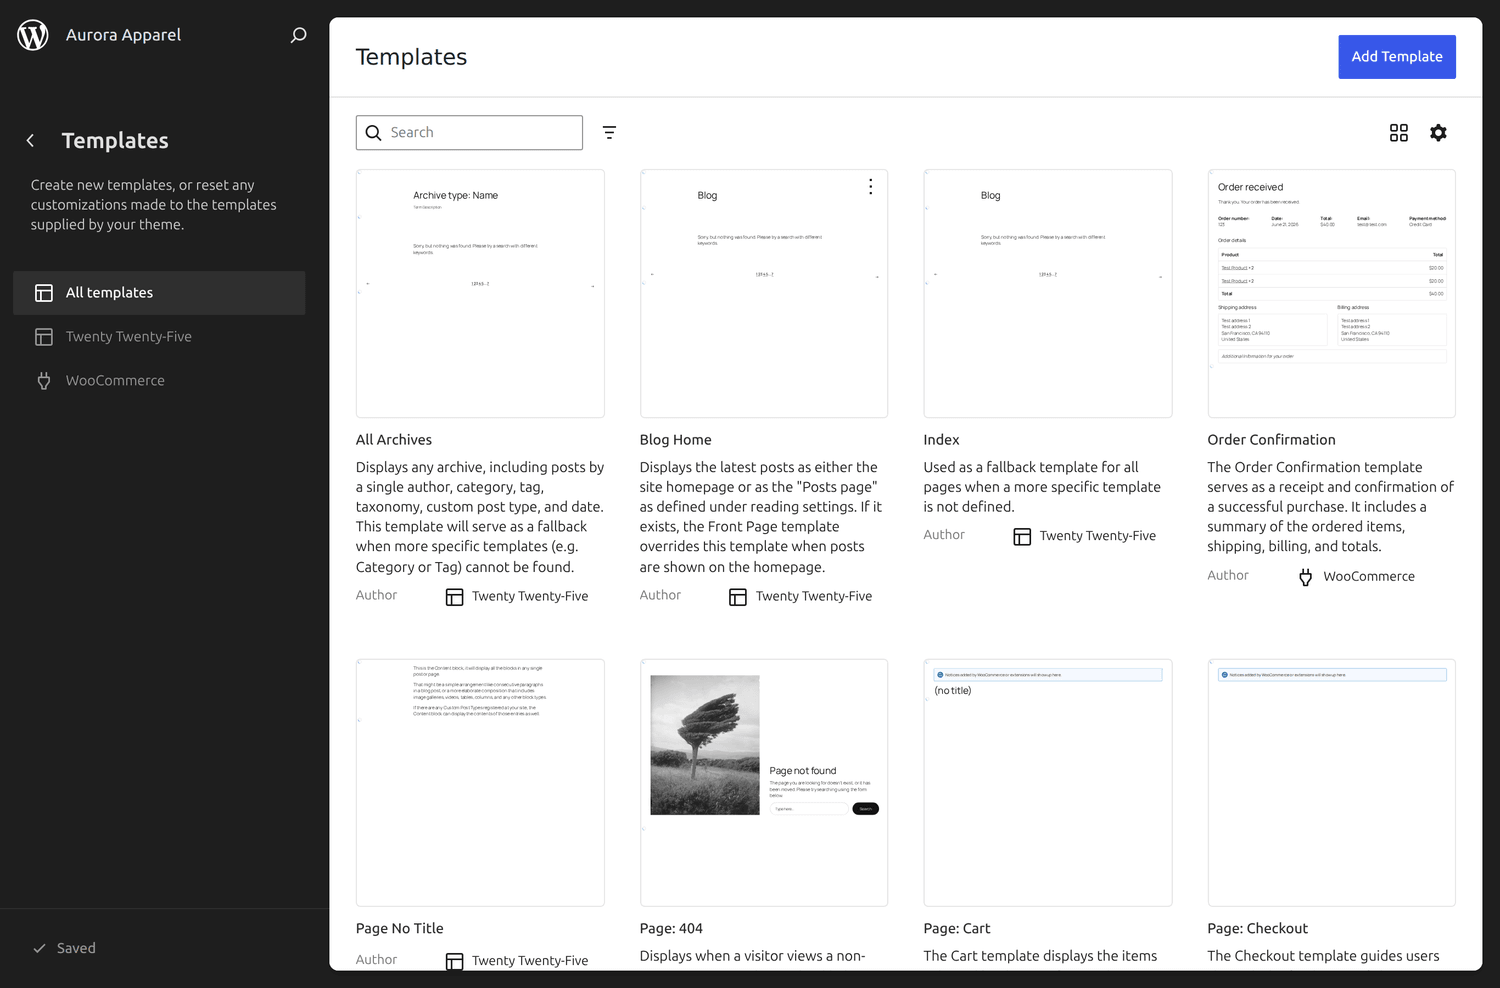1500x988 pixels.
Task: Click the WordPress logo icon
Action: pos(33,35)
